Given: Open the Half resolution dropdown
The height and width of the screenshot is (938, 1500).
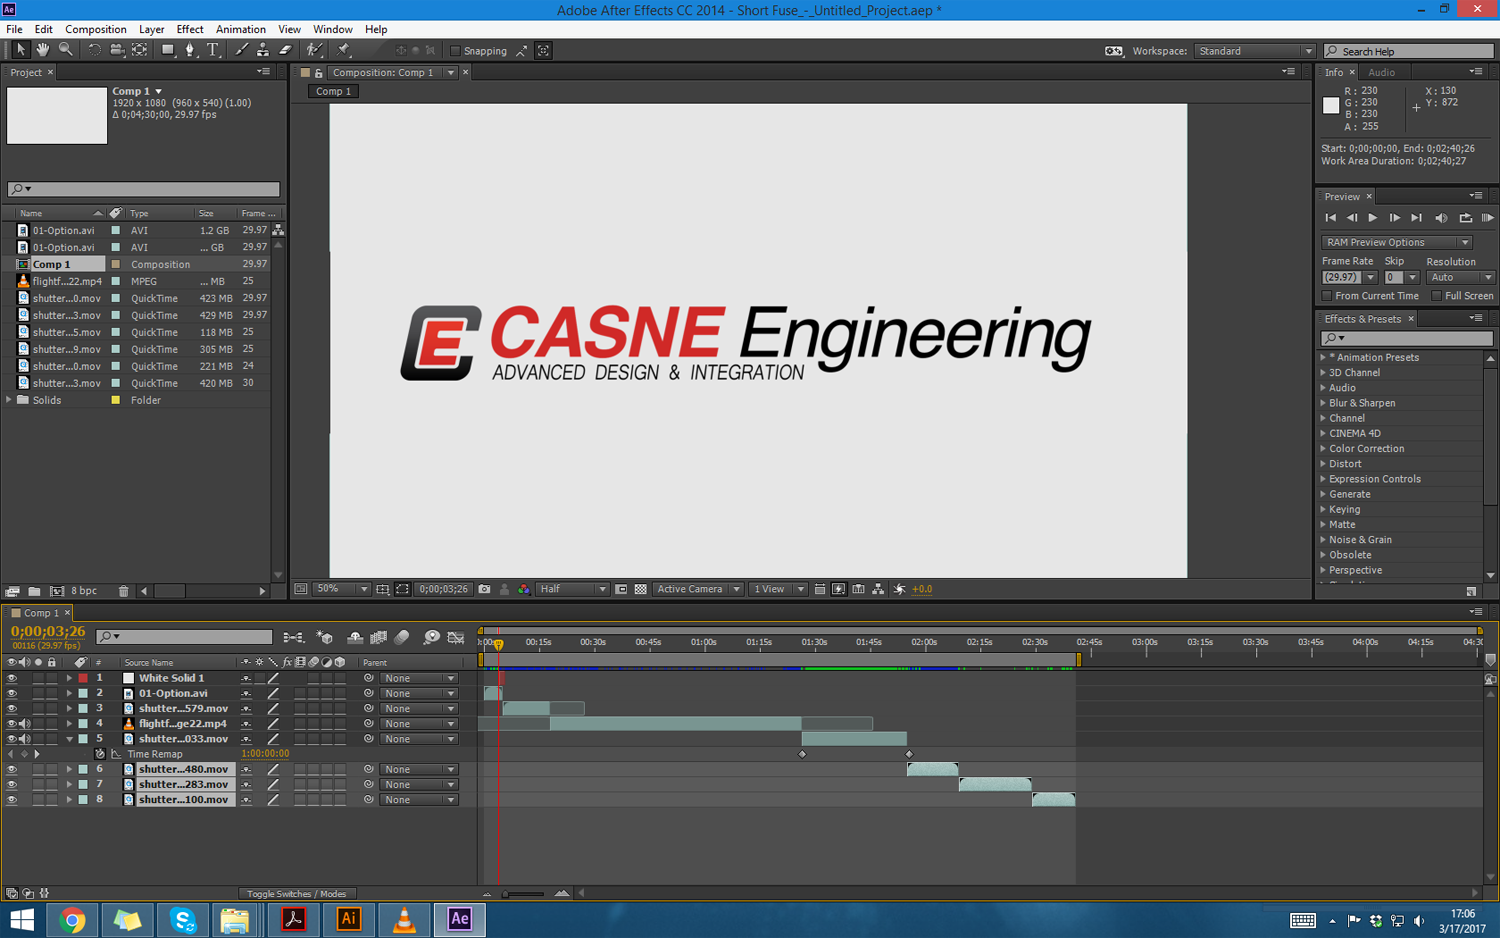Looking at the screenshot, I should (x=573, y=590).
